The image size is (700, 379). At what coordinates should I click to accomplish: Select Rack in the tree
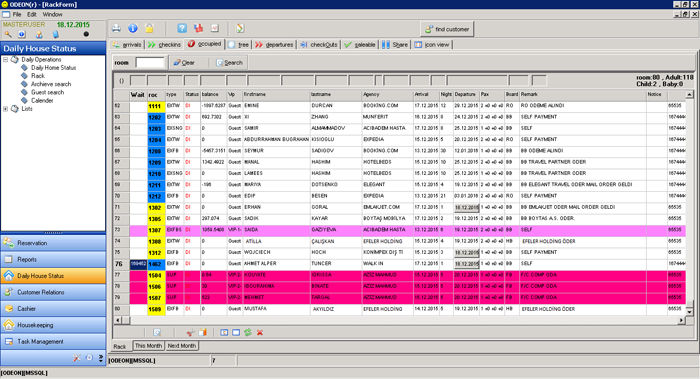click(38, 76)
